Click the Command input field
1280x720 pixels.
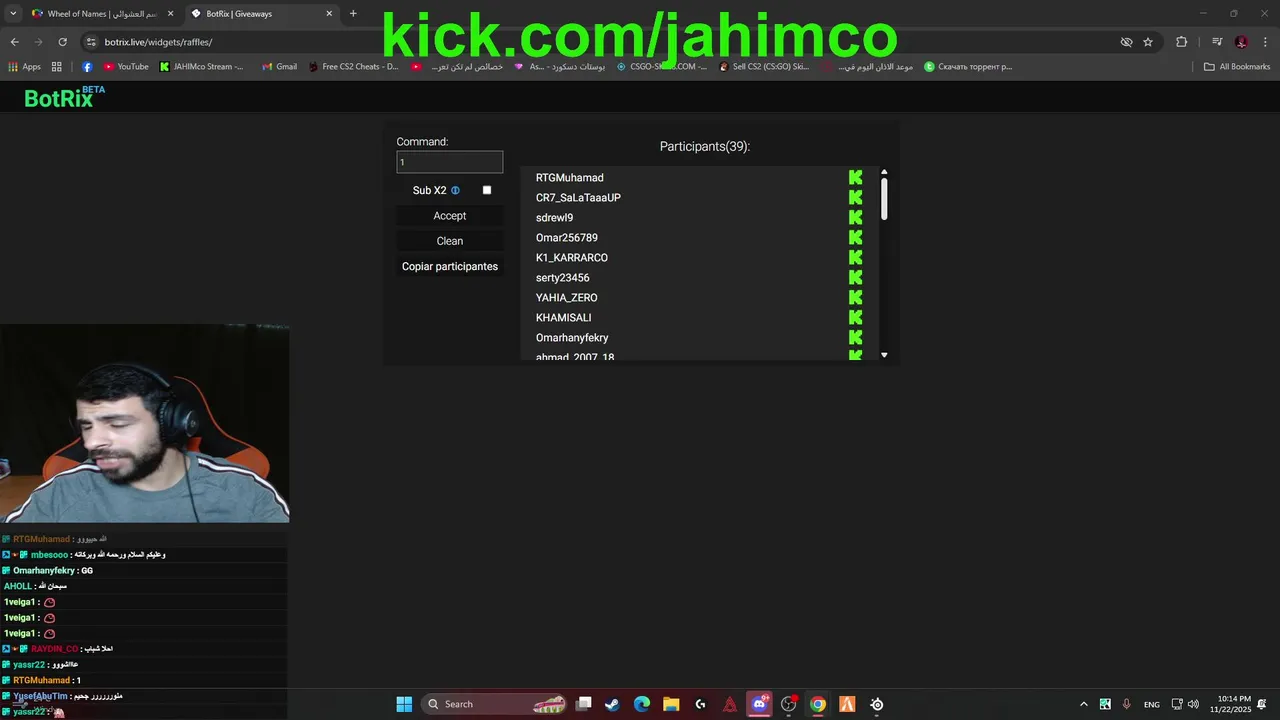point(450,162)
